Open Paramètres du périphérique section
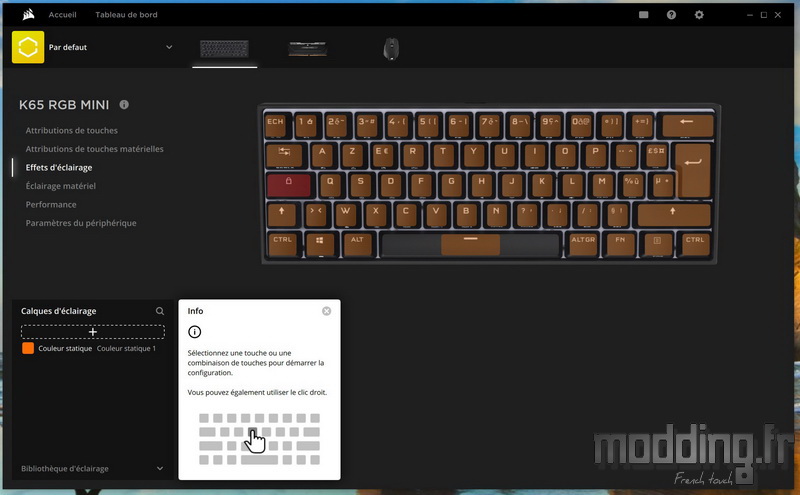 click(x=81, y=223)
